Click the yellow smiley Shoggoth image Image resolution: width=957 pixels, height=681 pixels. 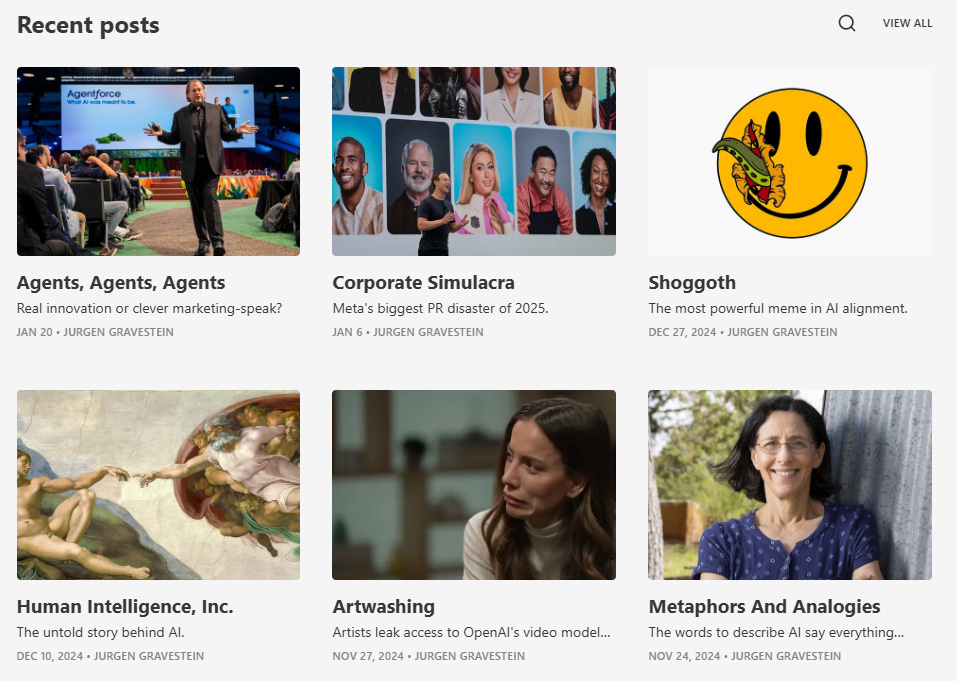pos(790,161)
